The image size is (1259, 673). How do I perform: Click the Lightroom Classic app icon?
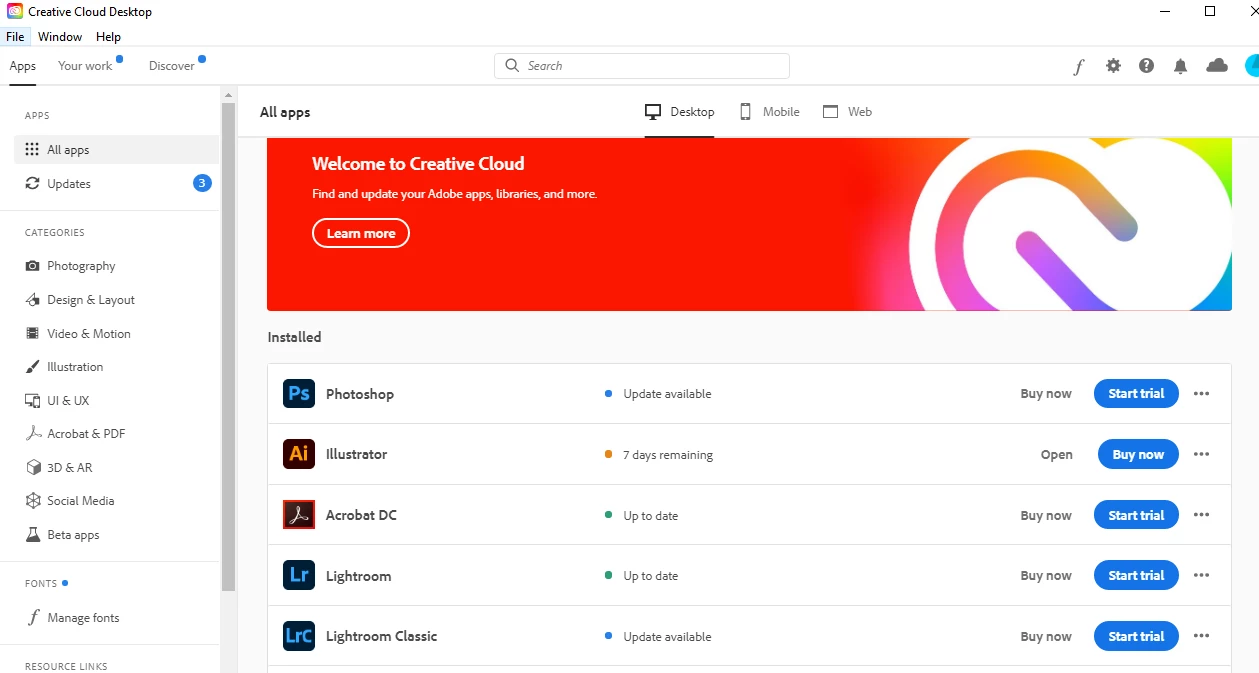pyautogui.click(x=299, y=636)
